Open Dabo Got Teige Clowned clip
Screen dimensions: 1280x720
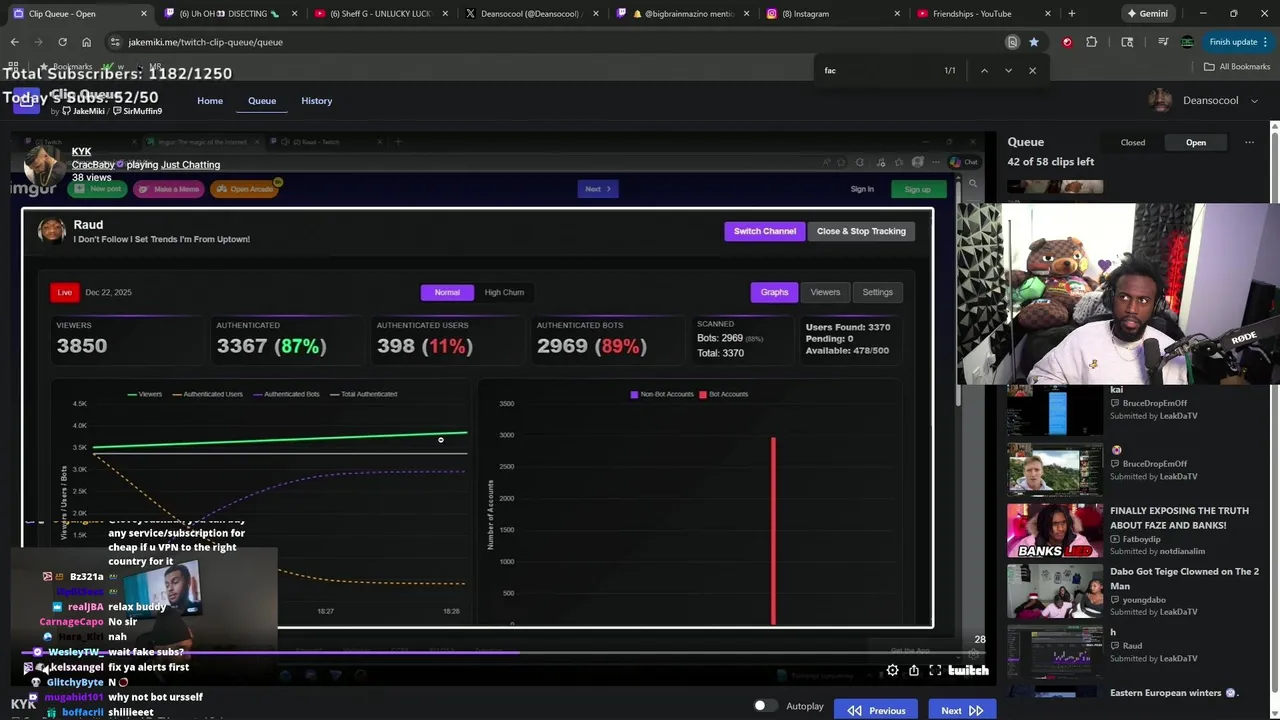[x=1184, y=579]
